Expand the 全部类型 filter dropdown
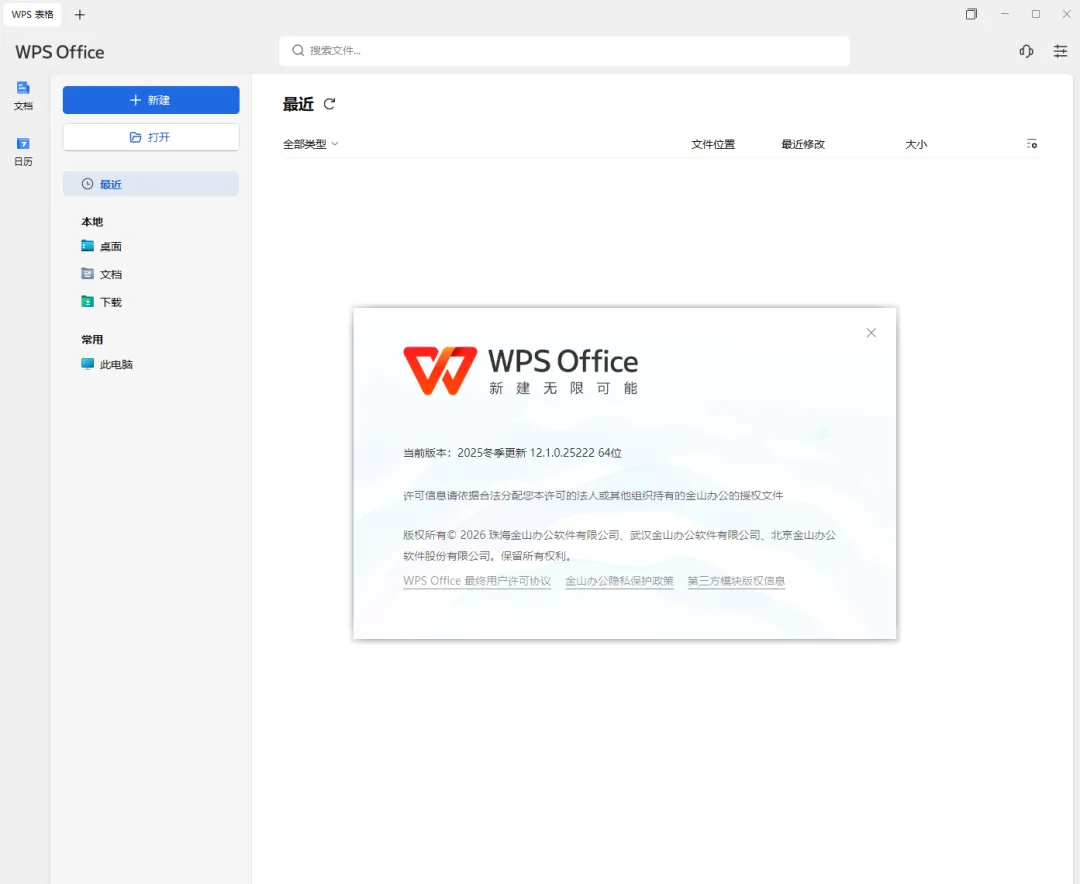Viewport: 1080px width, 884px height. (x=311, y=144)
